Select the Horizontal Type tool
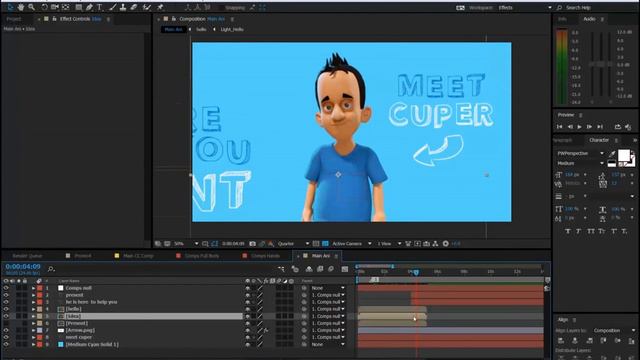Image resolution: width=640 pixels, height=360 pixels. pos(99,7)
